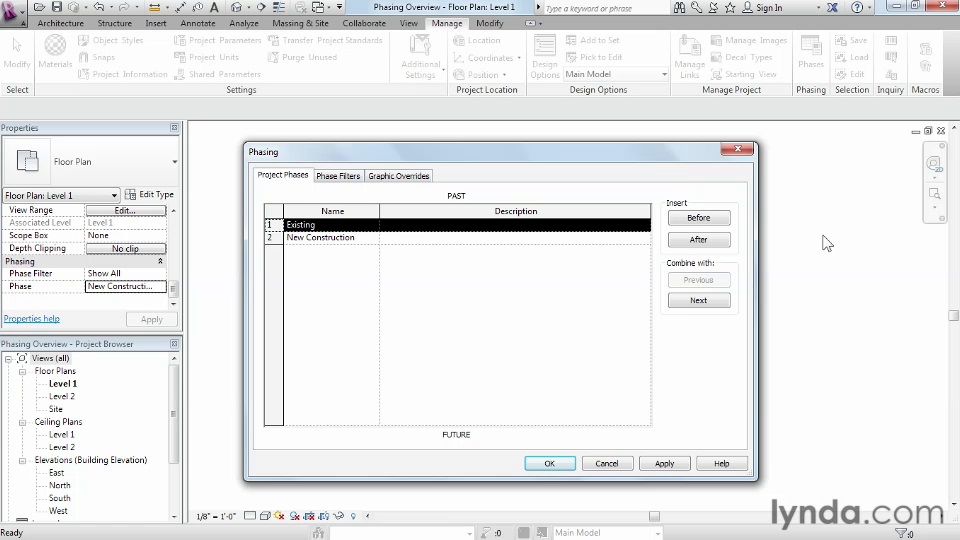Select Level 2 under Floor Plans

point(62,397)
